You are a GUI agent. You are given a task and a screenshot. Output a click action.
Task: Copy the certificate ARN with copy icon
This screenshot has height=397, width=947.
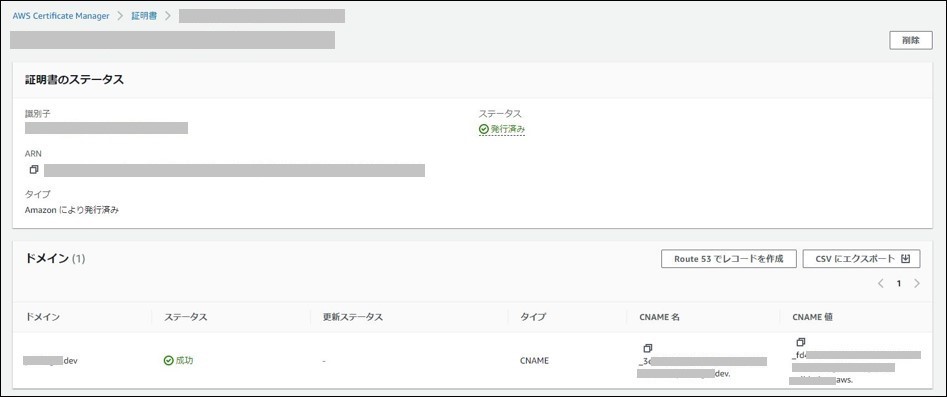pyautogui.click(x=34, y=170)
